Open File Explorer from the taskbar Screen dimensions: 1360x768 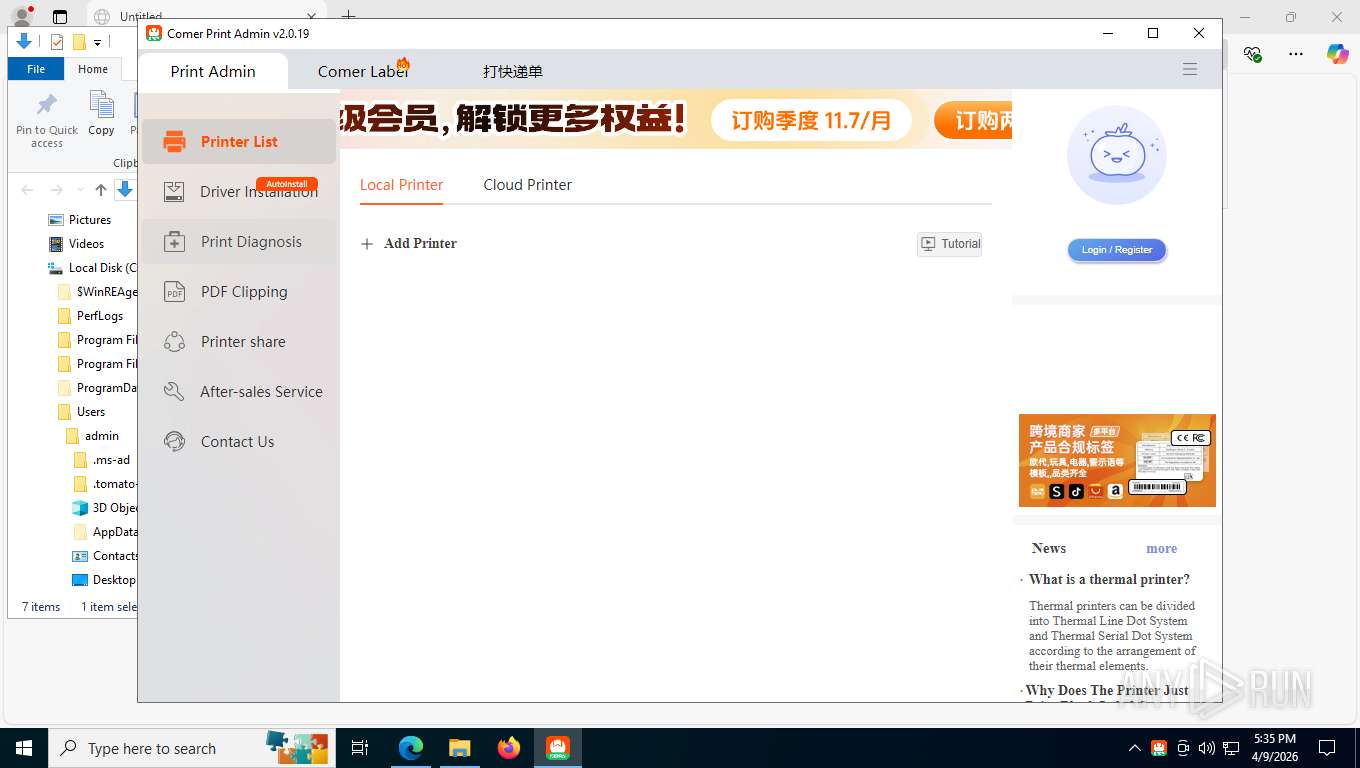coord(459,748)
